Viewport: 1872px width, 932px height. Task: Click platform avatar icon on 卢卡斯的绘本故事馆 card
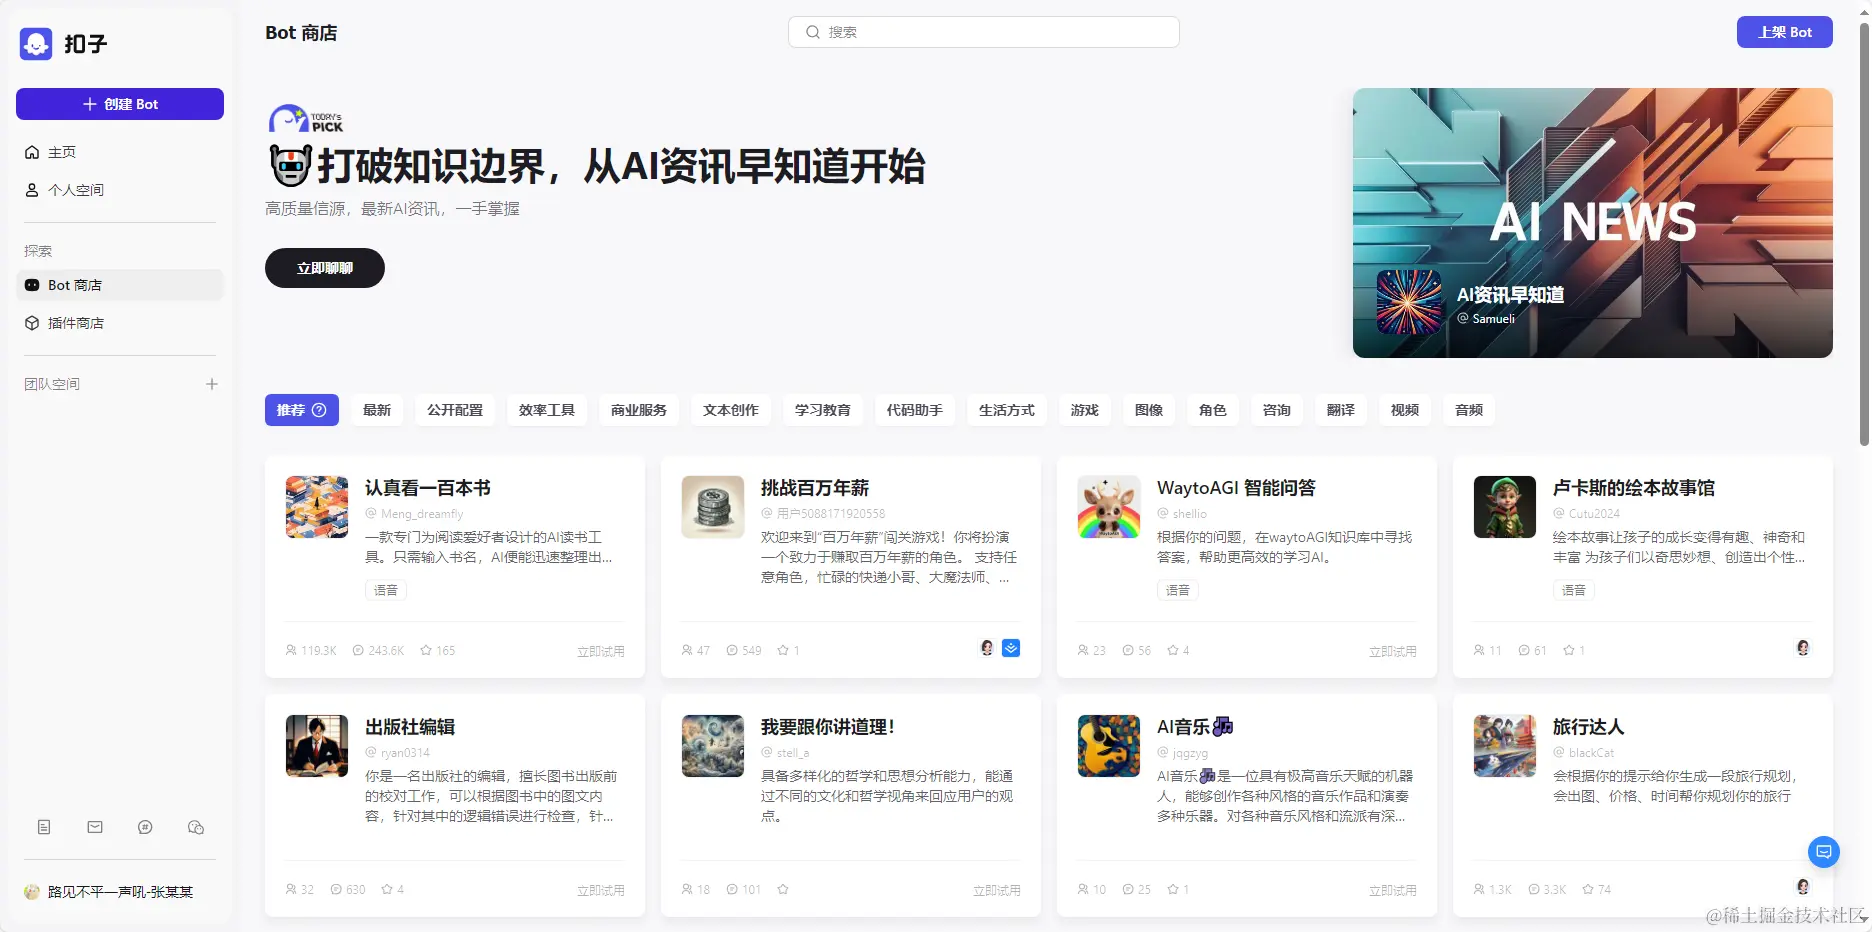coord(1803,648)
